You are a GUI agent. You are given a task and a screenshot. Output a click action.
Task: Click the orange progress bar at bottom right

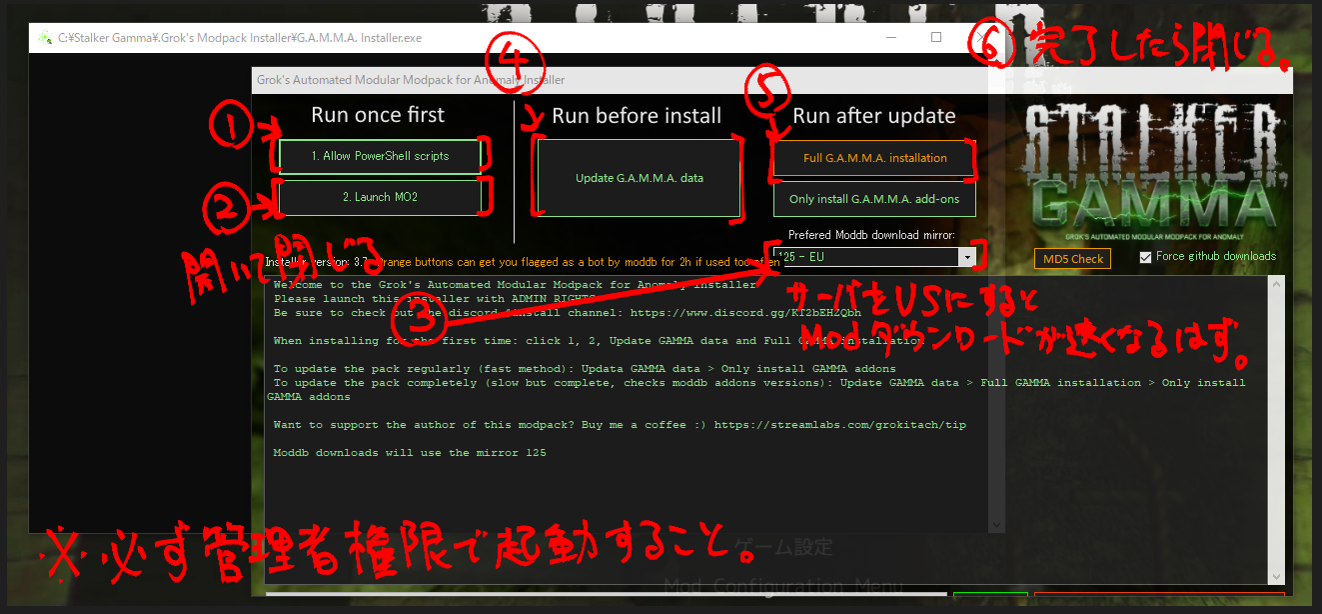(x=1160, y=595)
